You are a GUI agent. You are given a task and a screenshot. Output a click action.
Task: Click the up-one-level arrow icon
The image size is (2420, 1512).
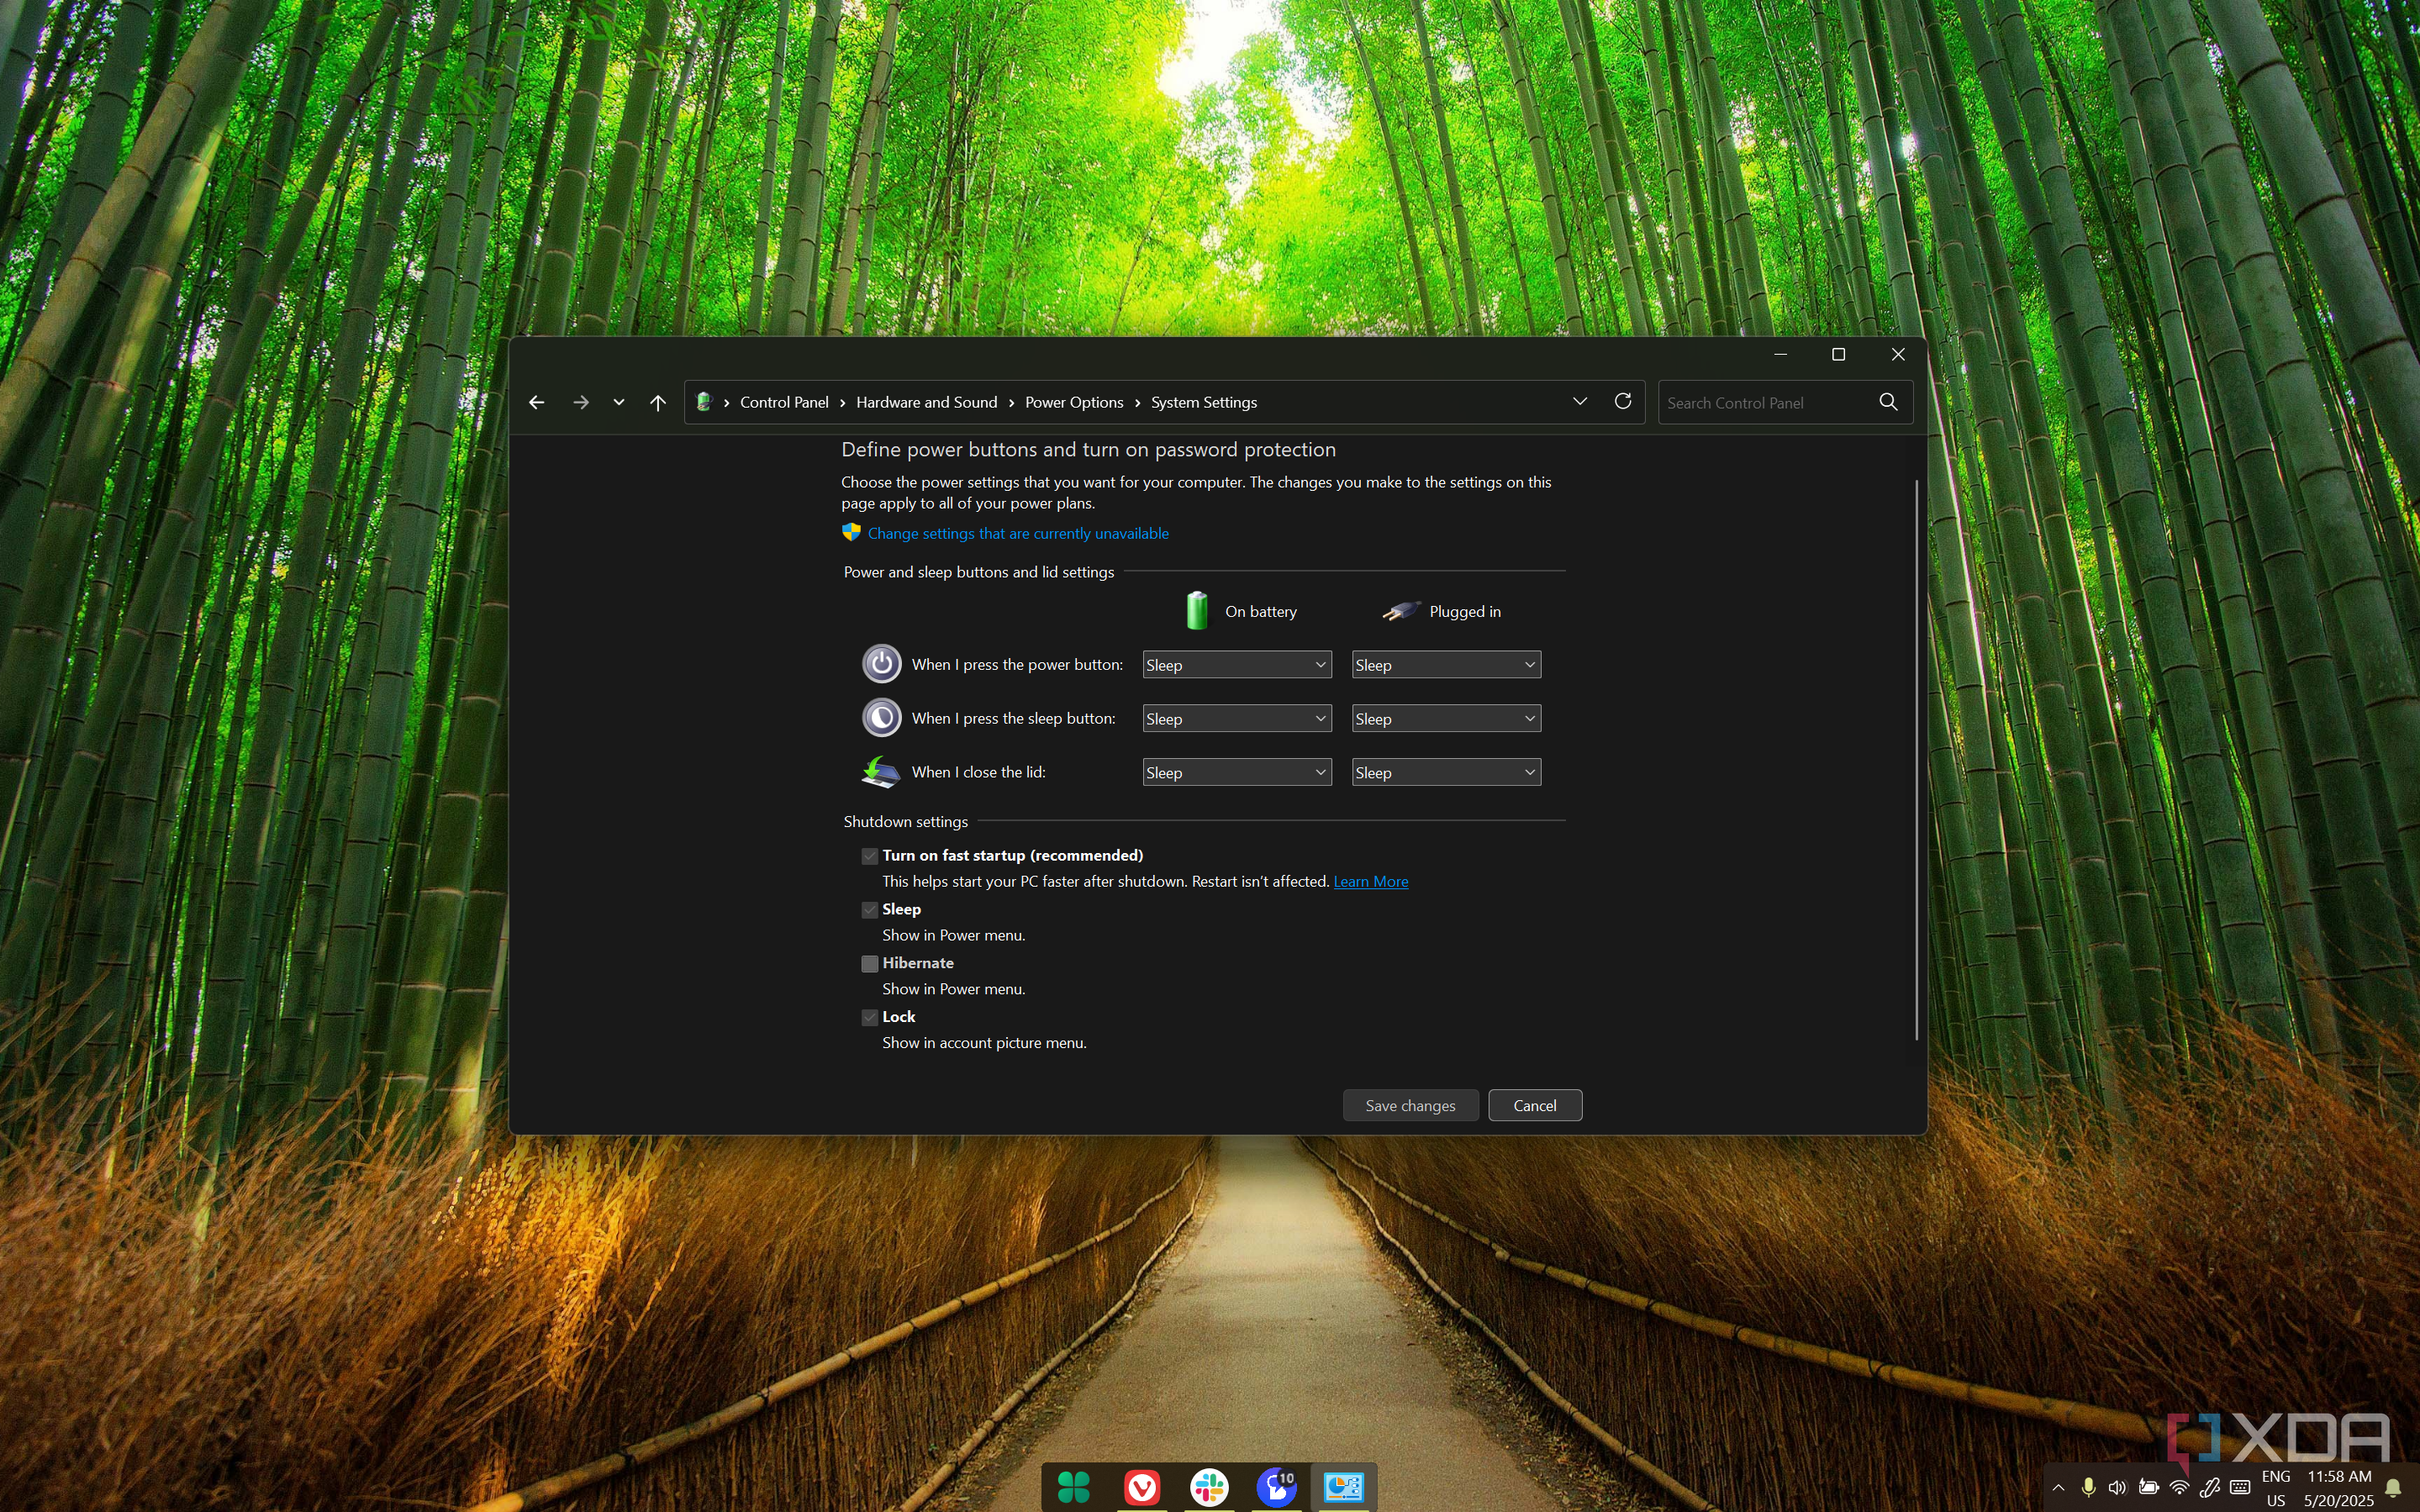[657, 402]
